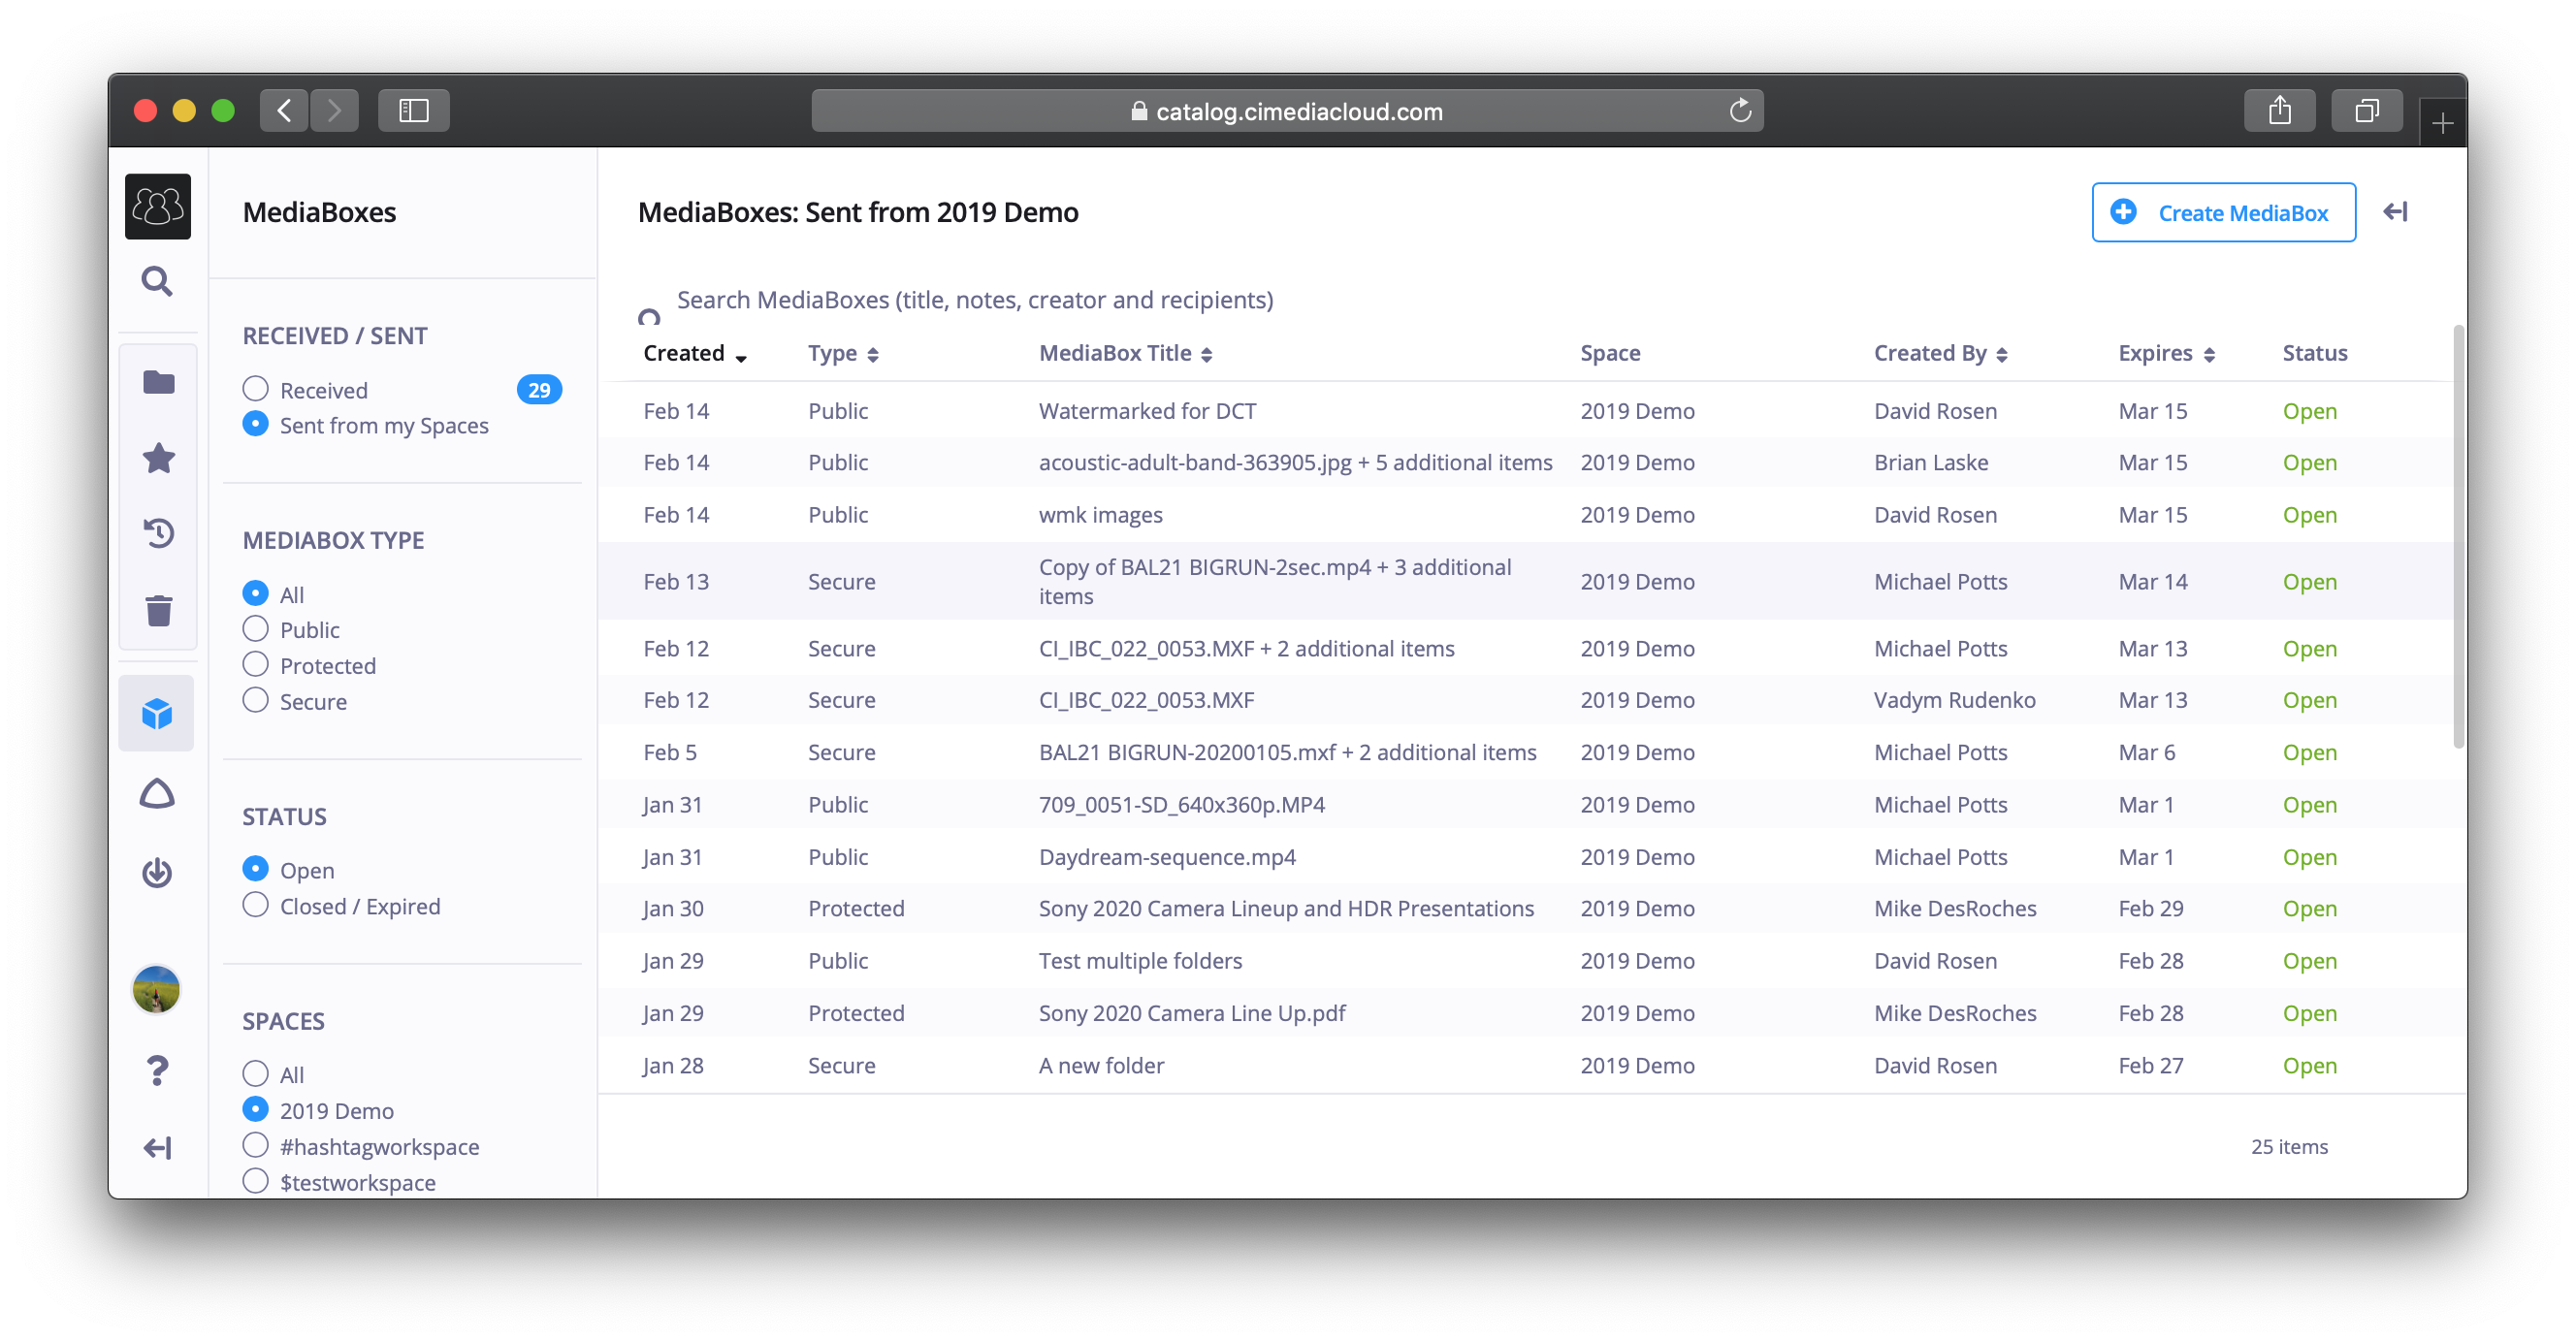The height and width of the screenshot is (1342, 2576).
Task: Select the Received radio button
Action: (255, 389)
